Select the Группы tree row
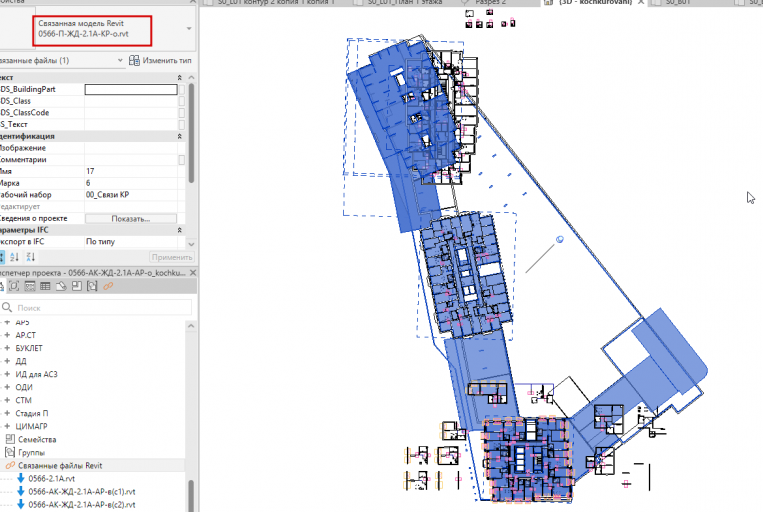 click(31, 452)
